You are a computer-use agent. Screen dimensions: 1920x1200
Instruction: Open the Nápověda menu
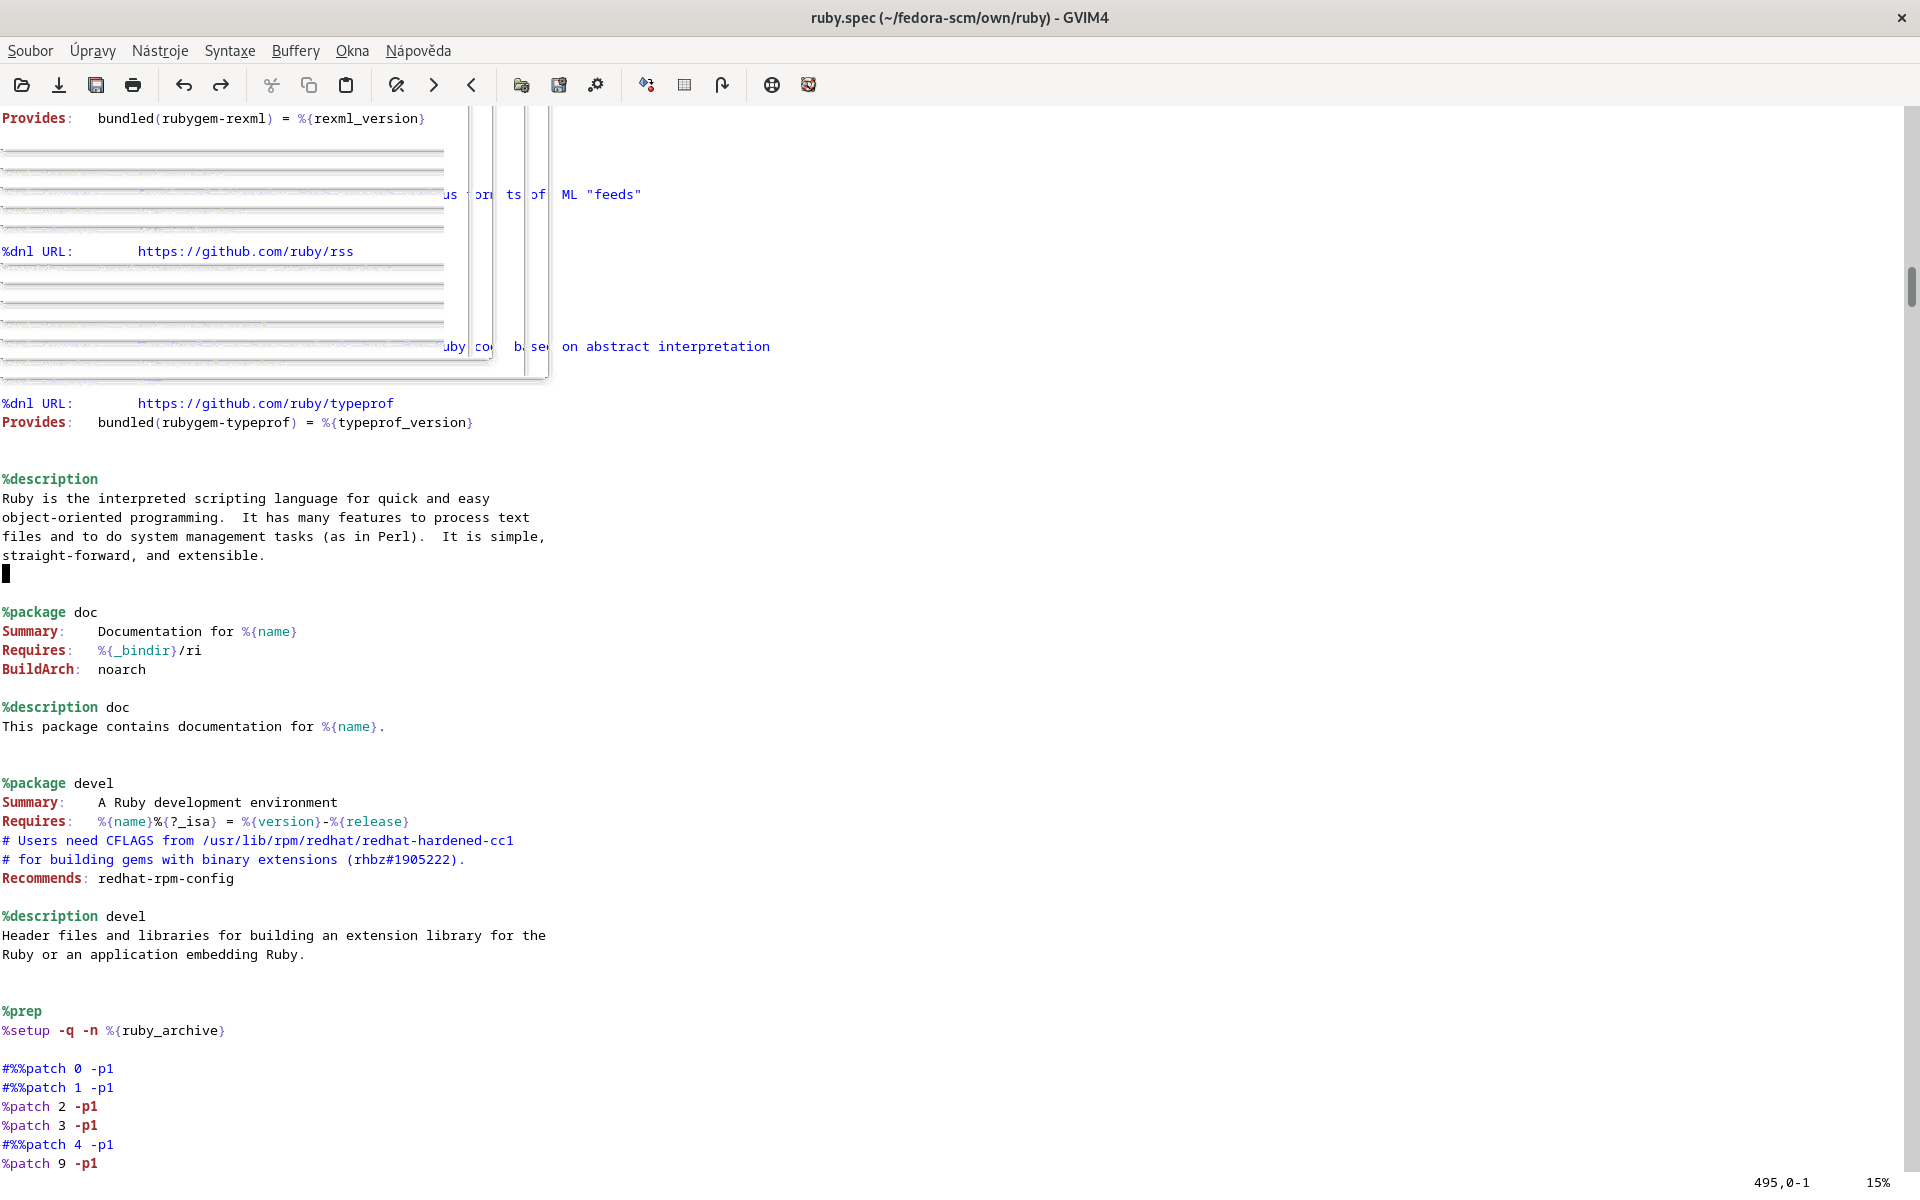point(418,51)
